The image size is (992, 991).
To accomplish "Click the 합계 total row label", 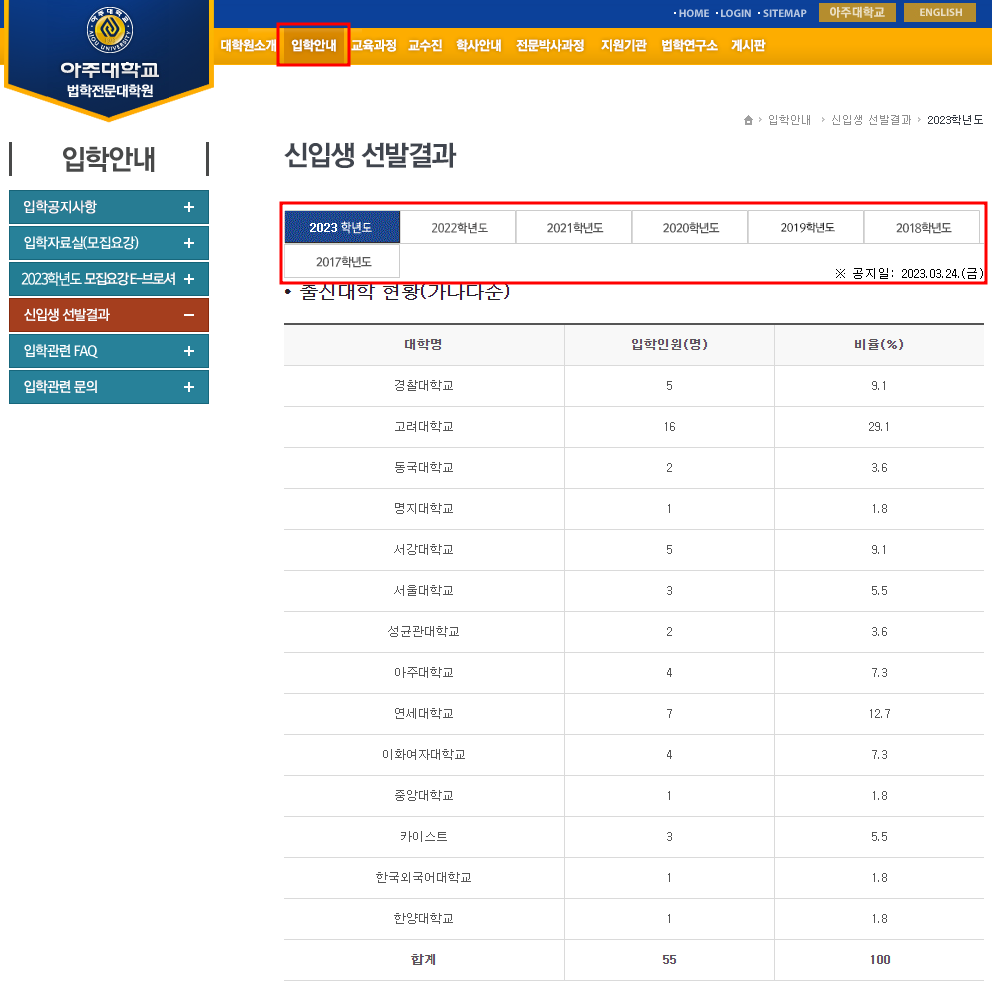I will pyautogui.click(x=423, y=959).
